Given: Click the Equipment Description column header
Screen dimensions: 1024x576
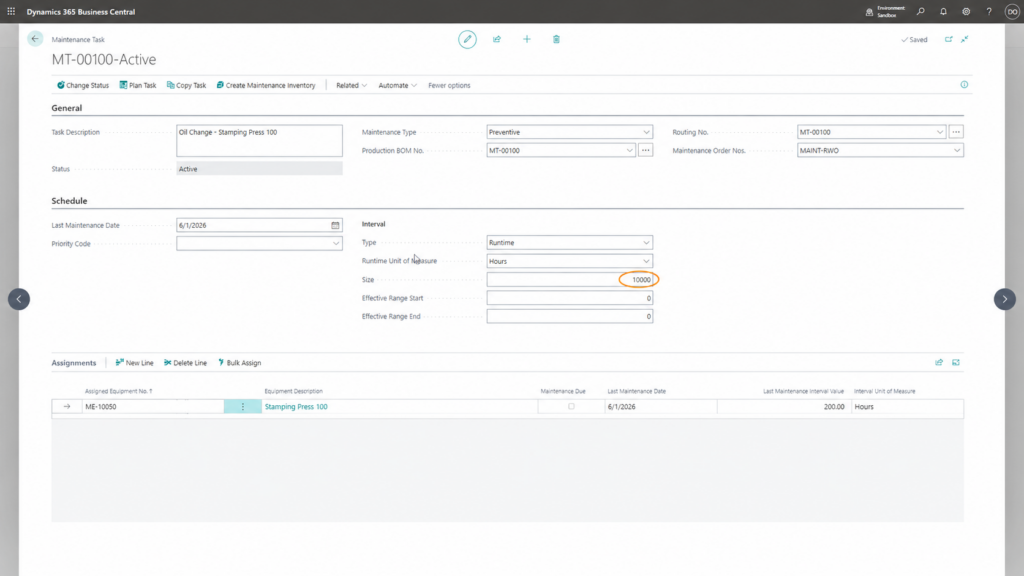Looking at the screenshot, I should pos(293,391).
